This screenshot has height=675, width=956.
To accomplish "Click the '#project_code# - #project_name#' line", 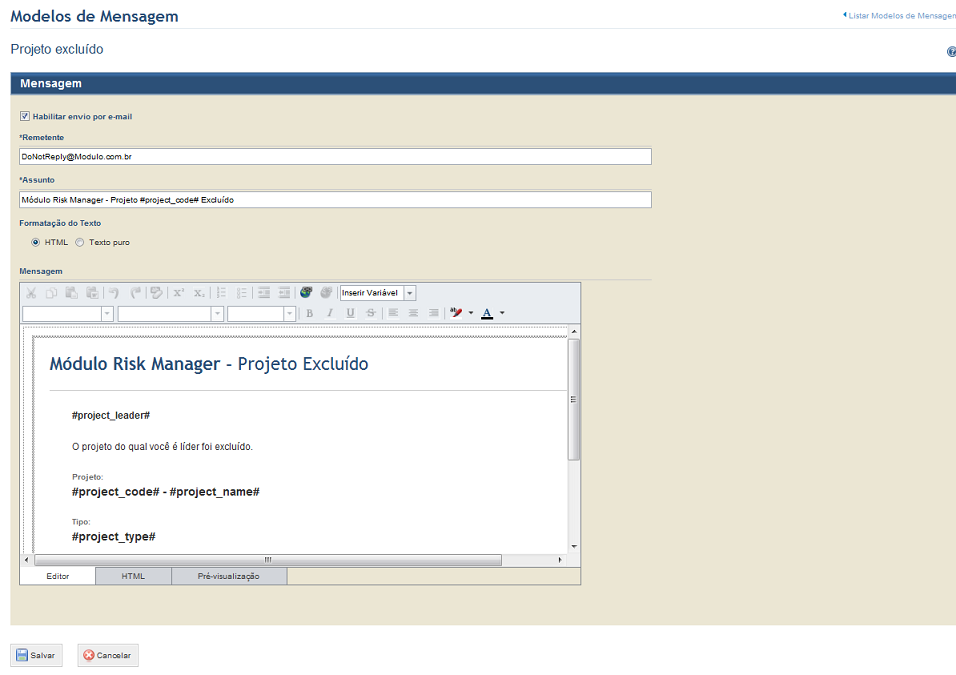I will tap(165, 492).
